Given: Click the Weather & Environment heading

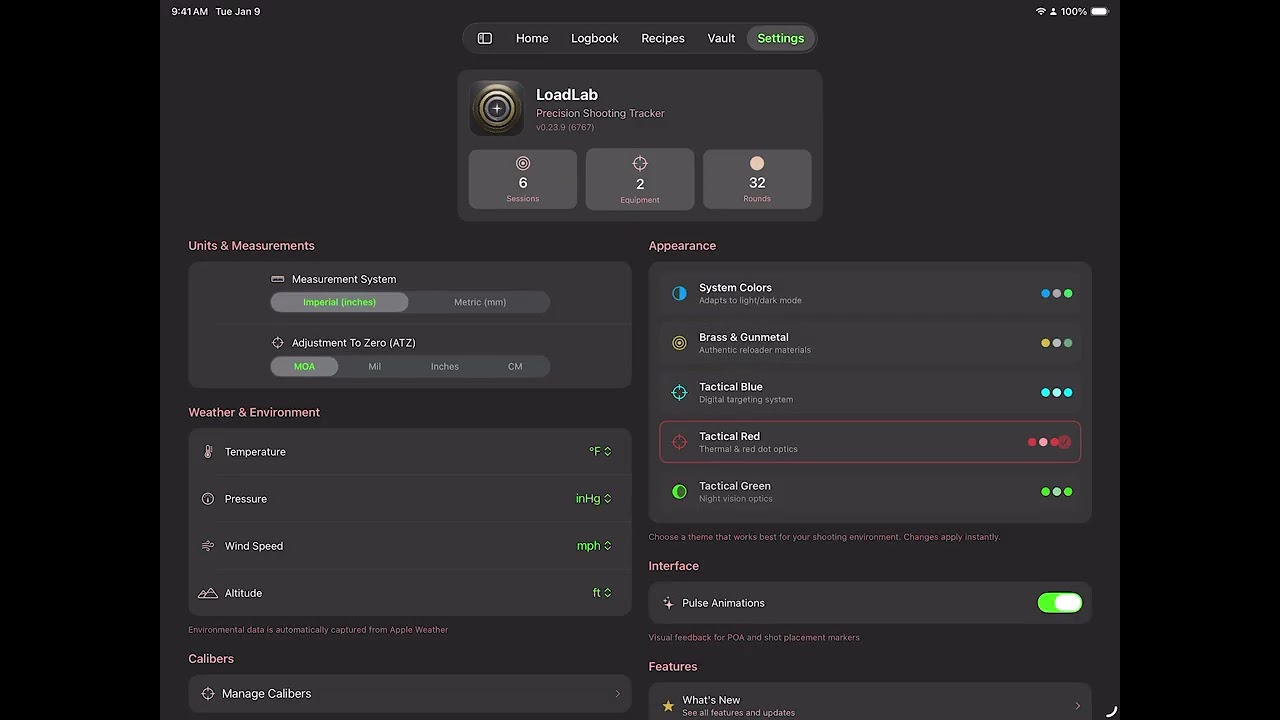Looking at the screenshot, I should [x=254, y=412].
